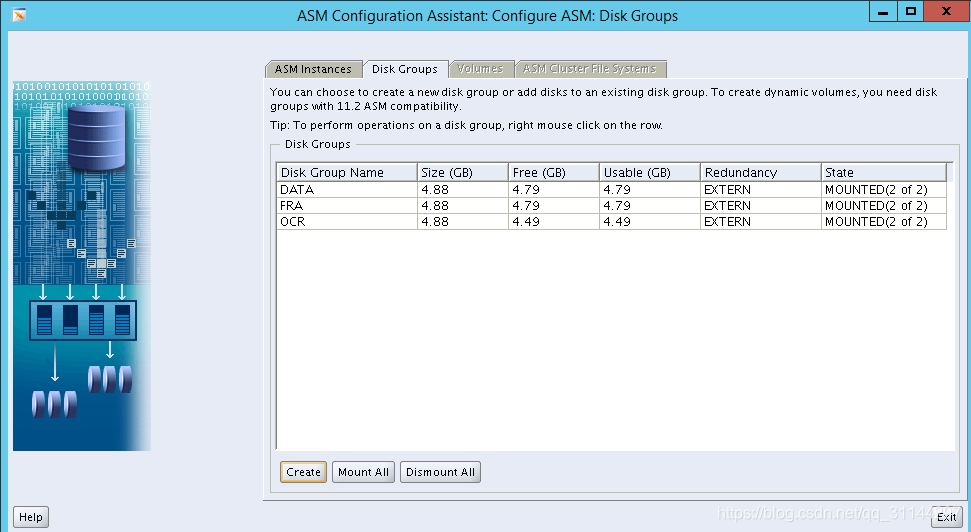
Task: Click the Mount All button
Action: 364,472
